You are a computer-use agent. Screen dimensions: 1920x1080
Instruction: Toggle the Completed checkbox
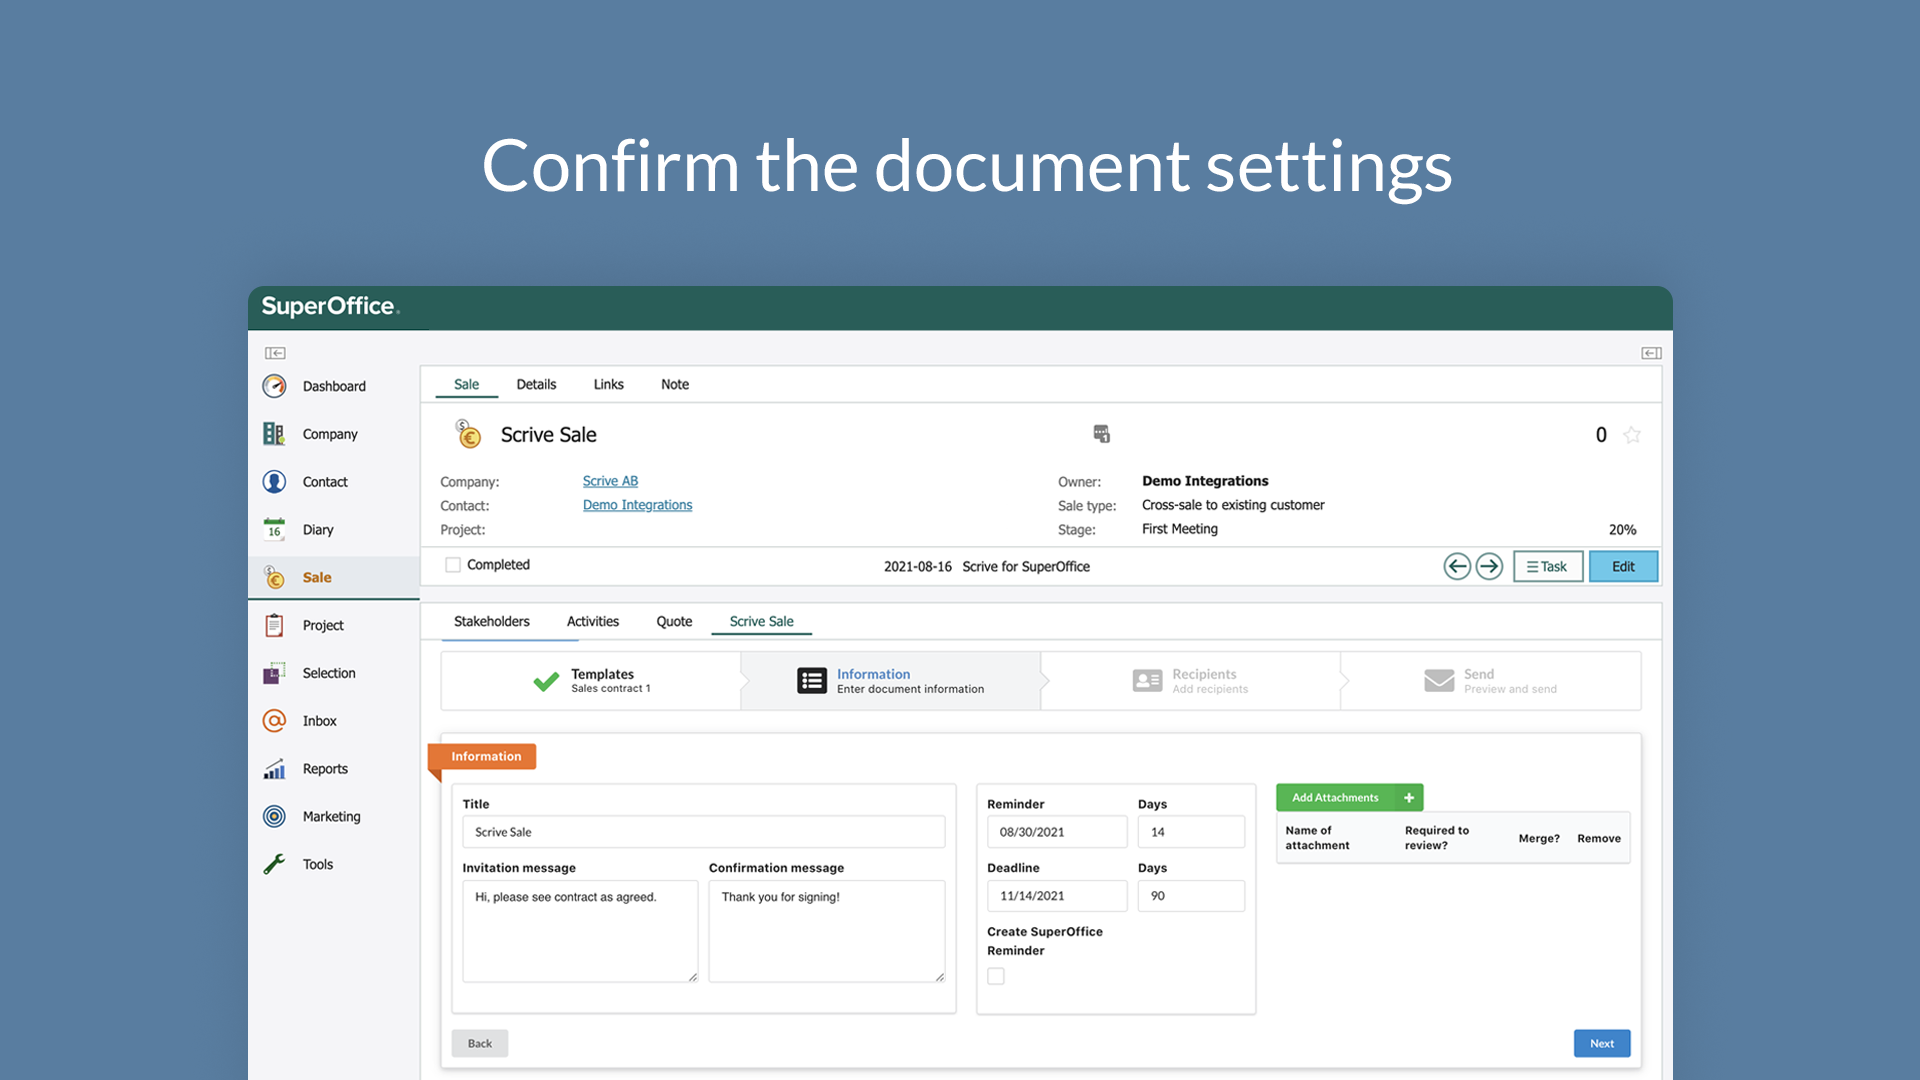point(454,566)
